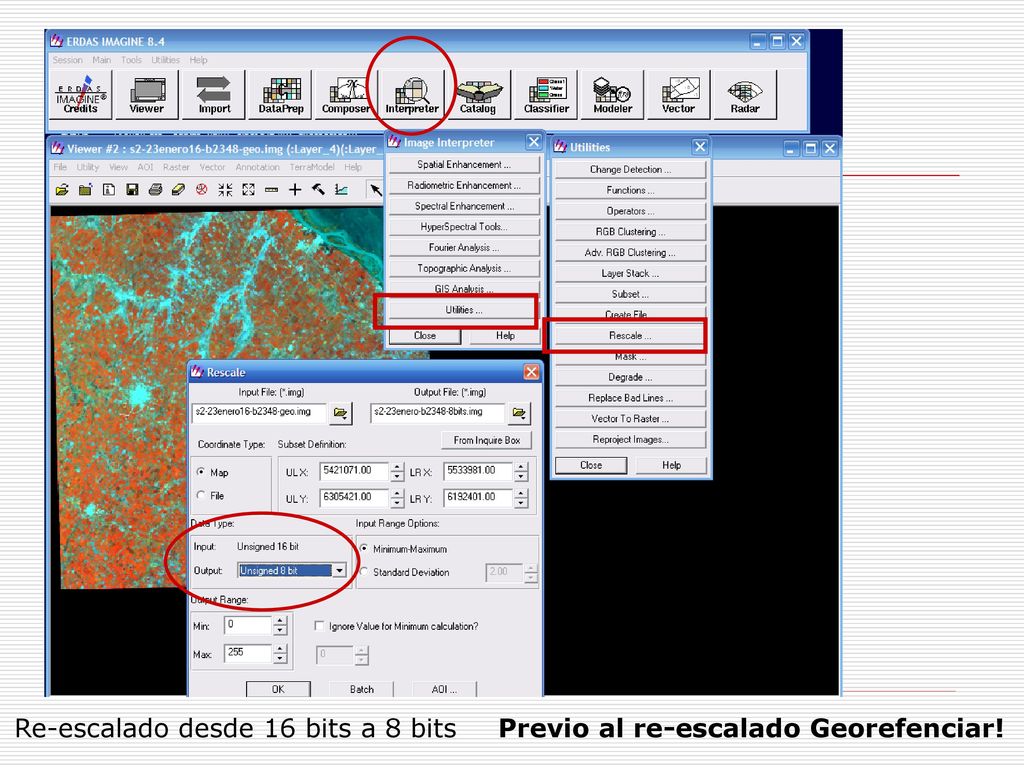Click the measure ruler icon in Viewer toolbar
Viewport: 1024px width, 768px height.
(272, 190)
